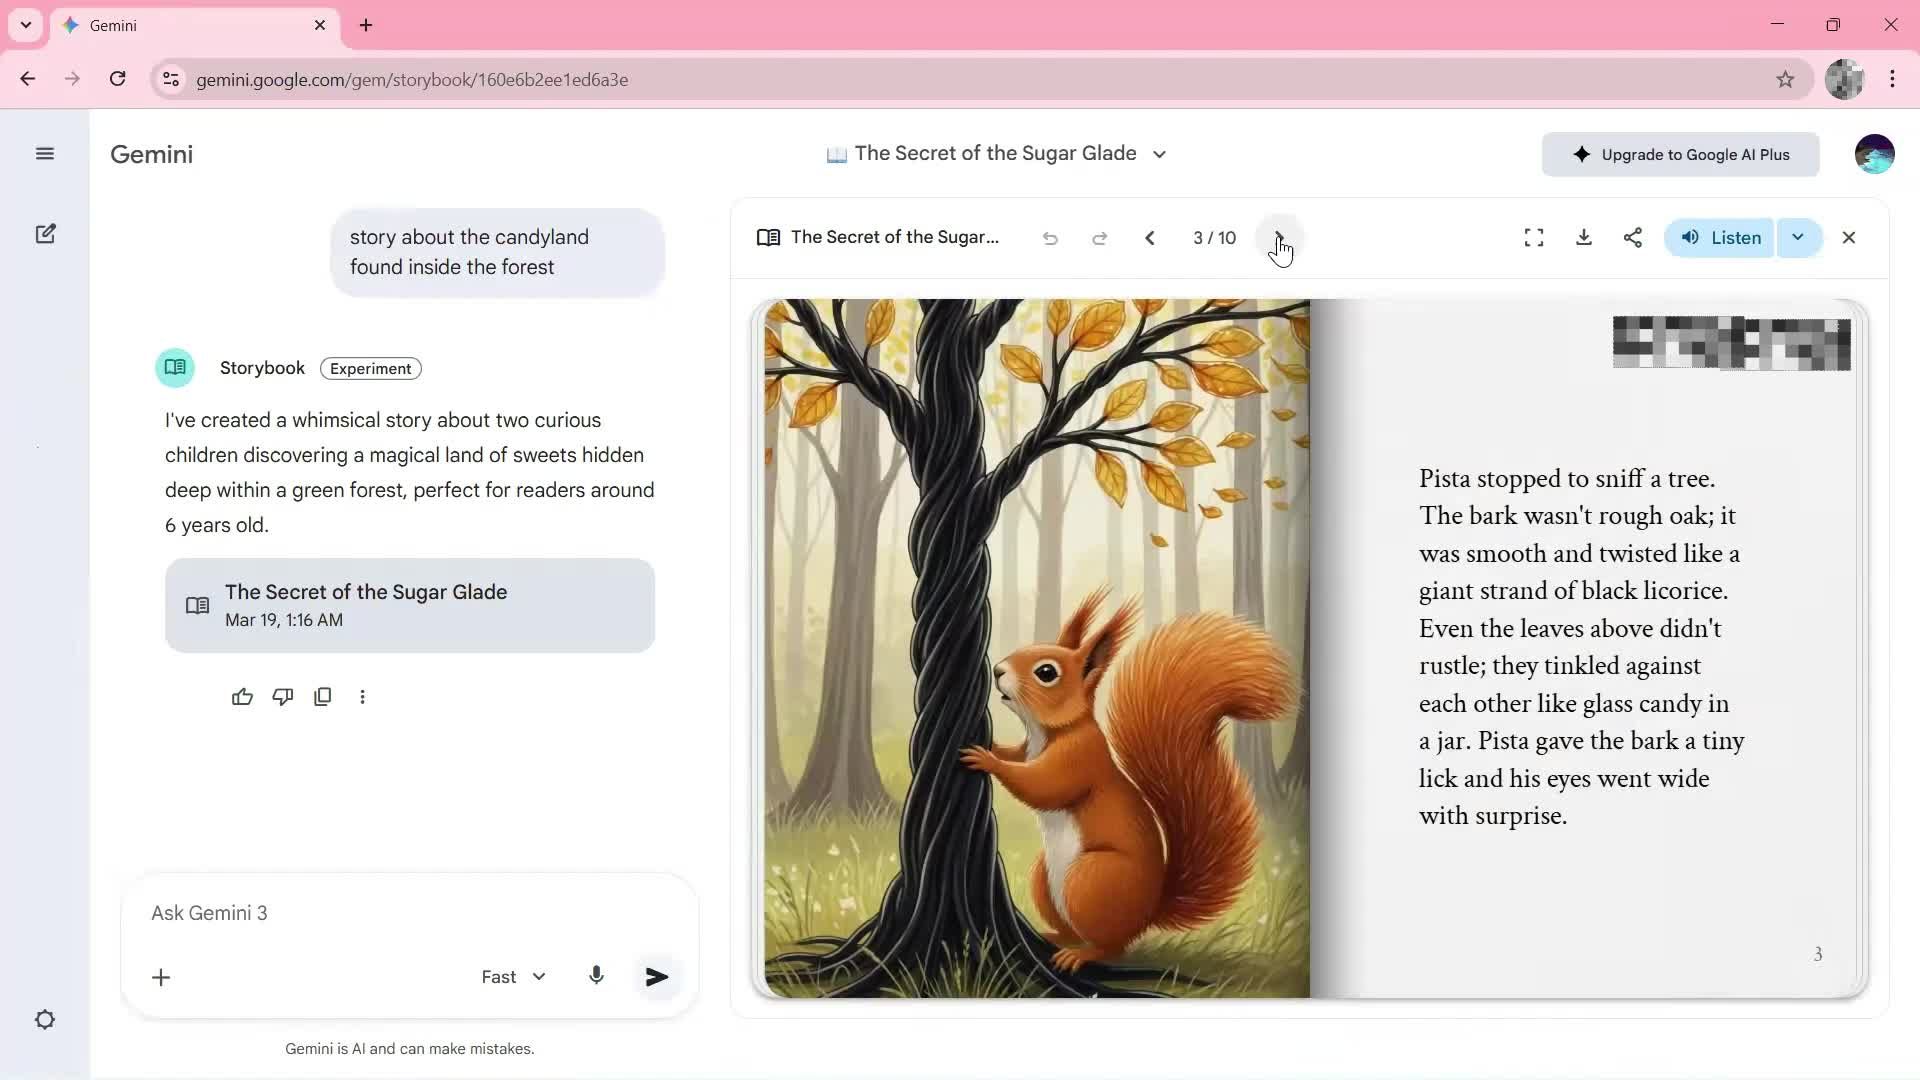Copy the Storybook response
The width and height of the screenshot is (1920, 1080).
[x=322, y=697]
